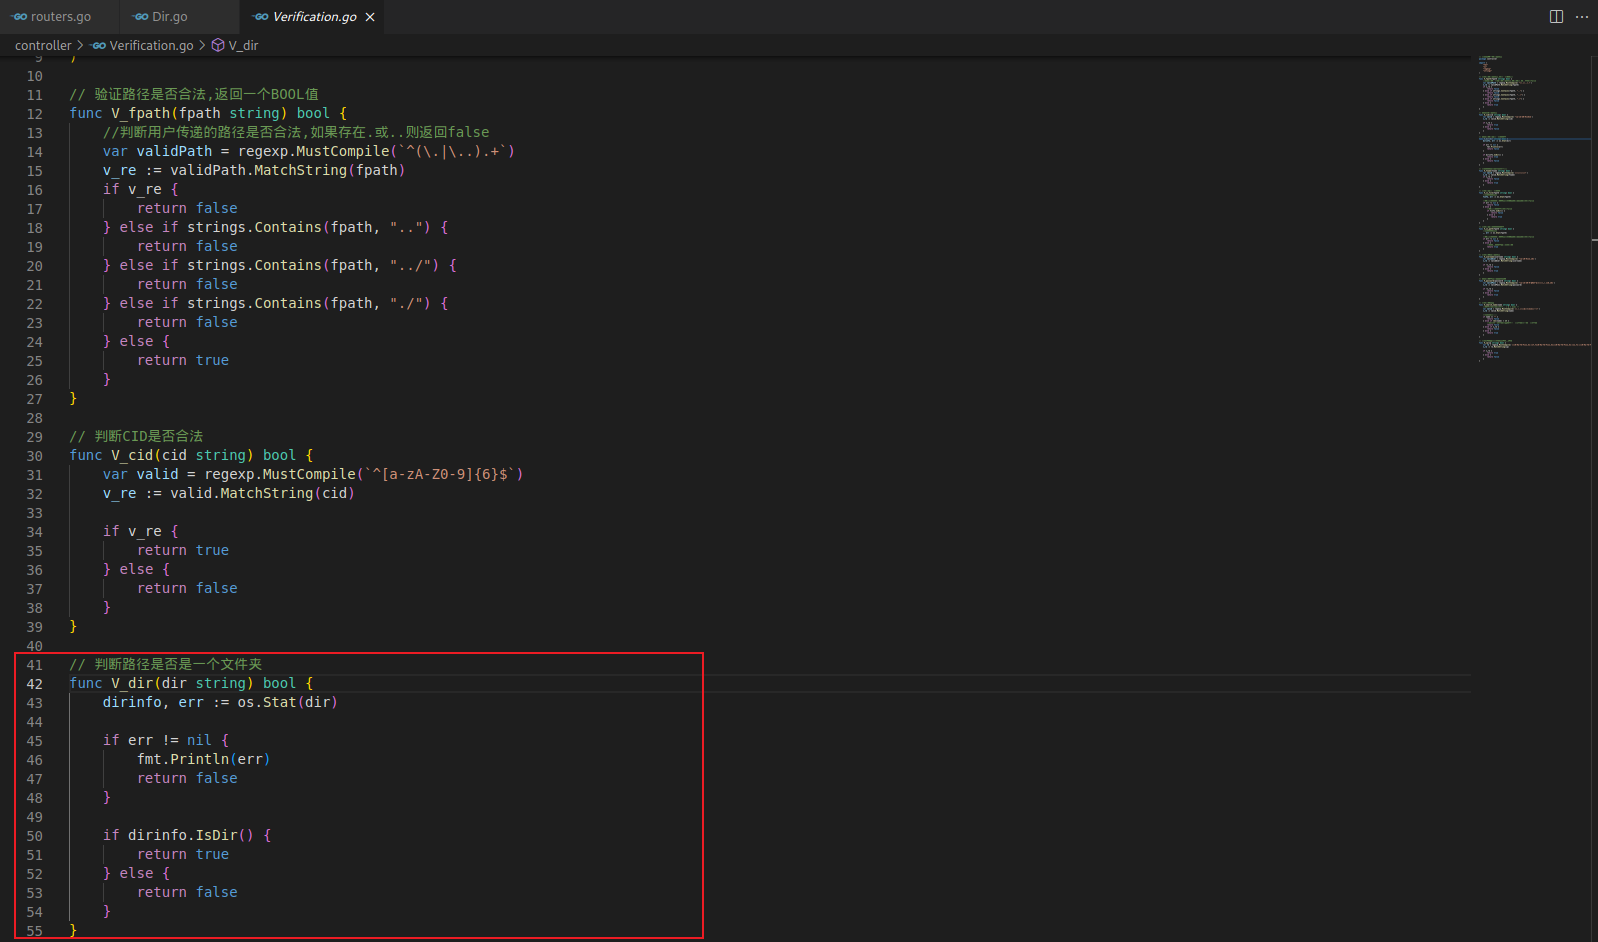
Task: Click the os.Stat(dir) call on line 43
Action: tap(287, 702)
